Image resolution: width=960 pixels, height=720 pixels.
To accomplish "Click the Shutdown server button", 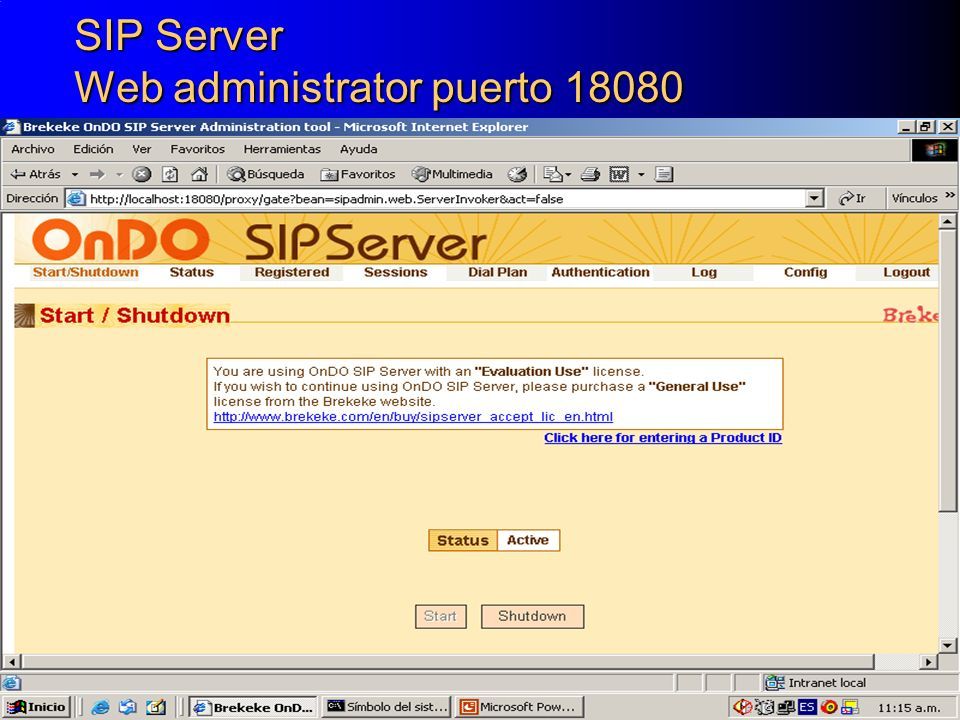I will (x=532, y=617).
